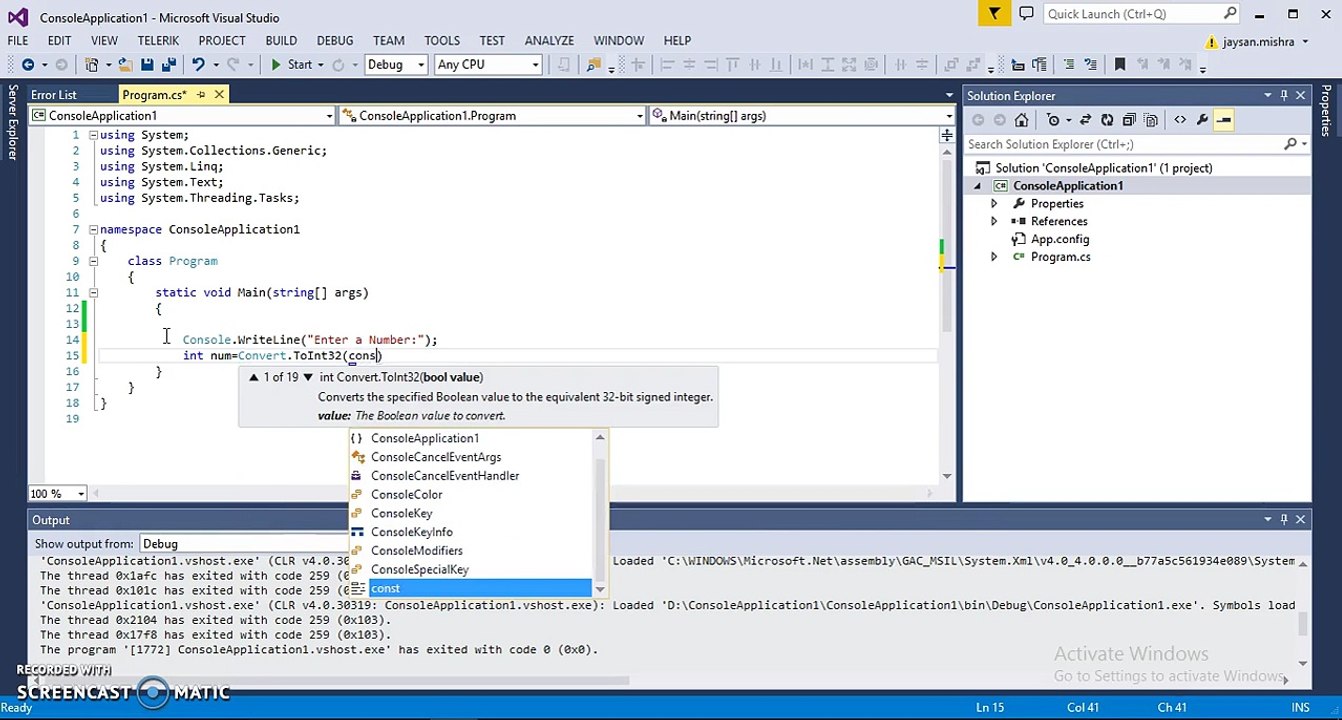The image size is (1342, 720).
Task: Open the EDIT menu
Action: pyautogui.click(x=59, y=41)
